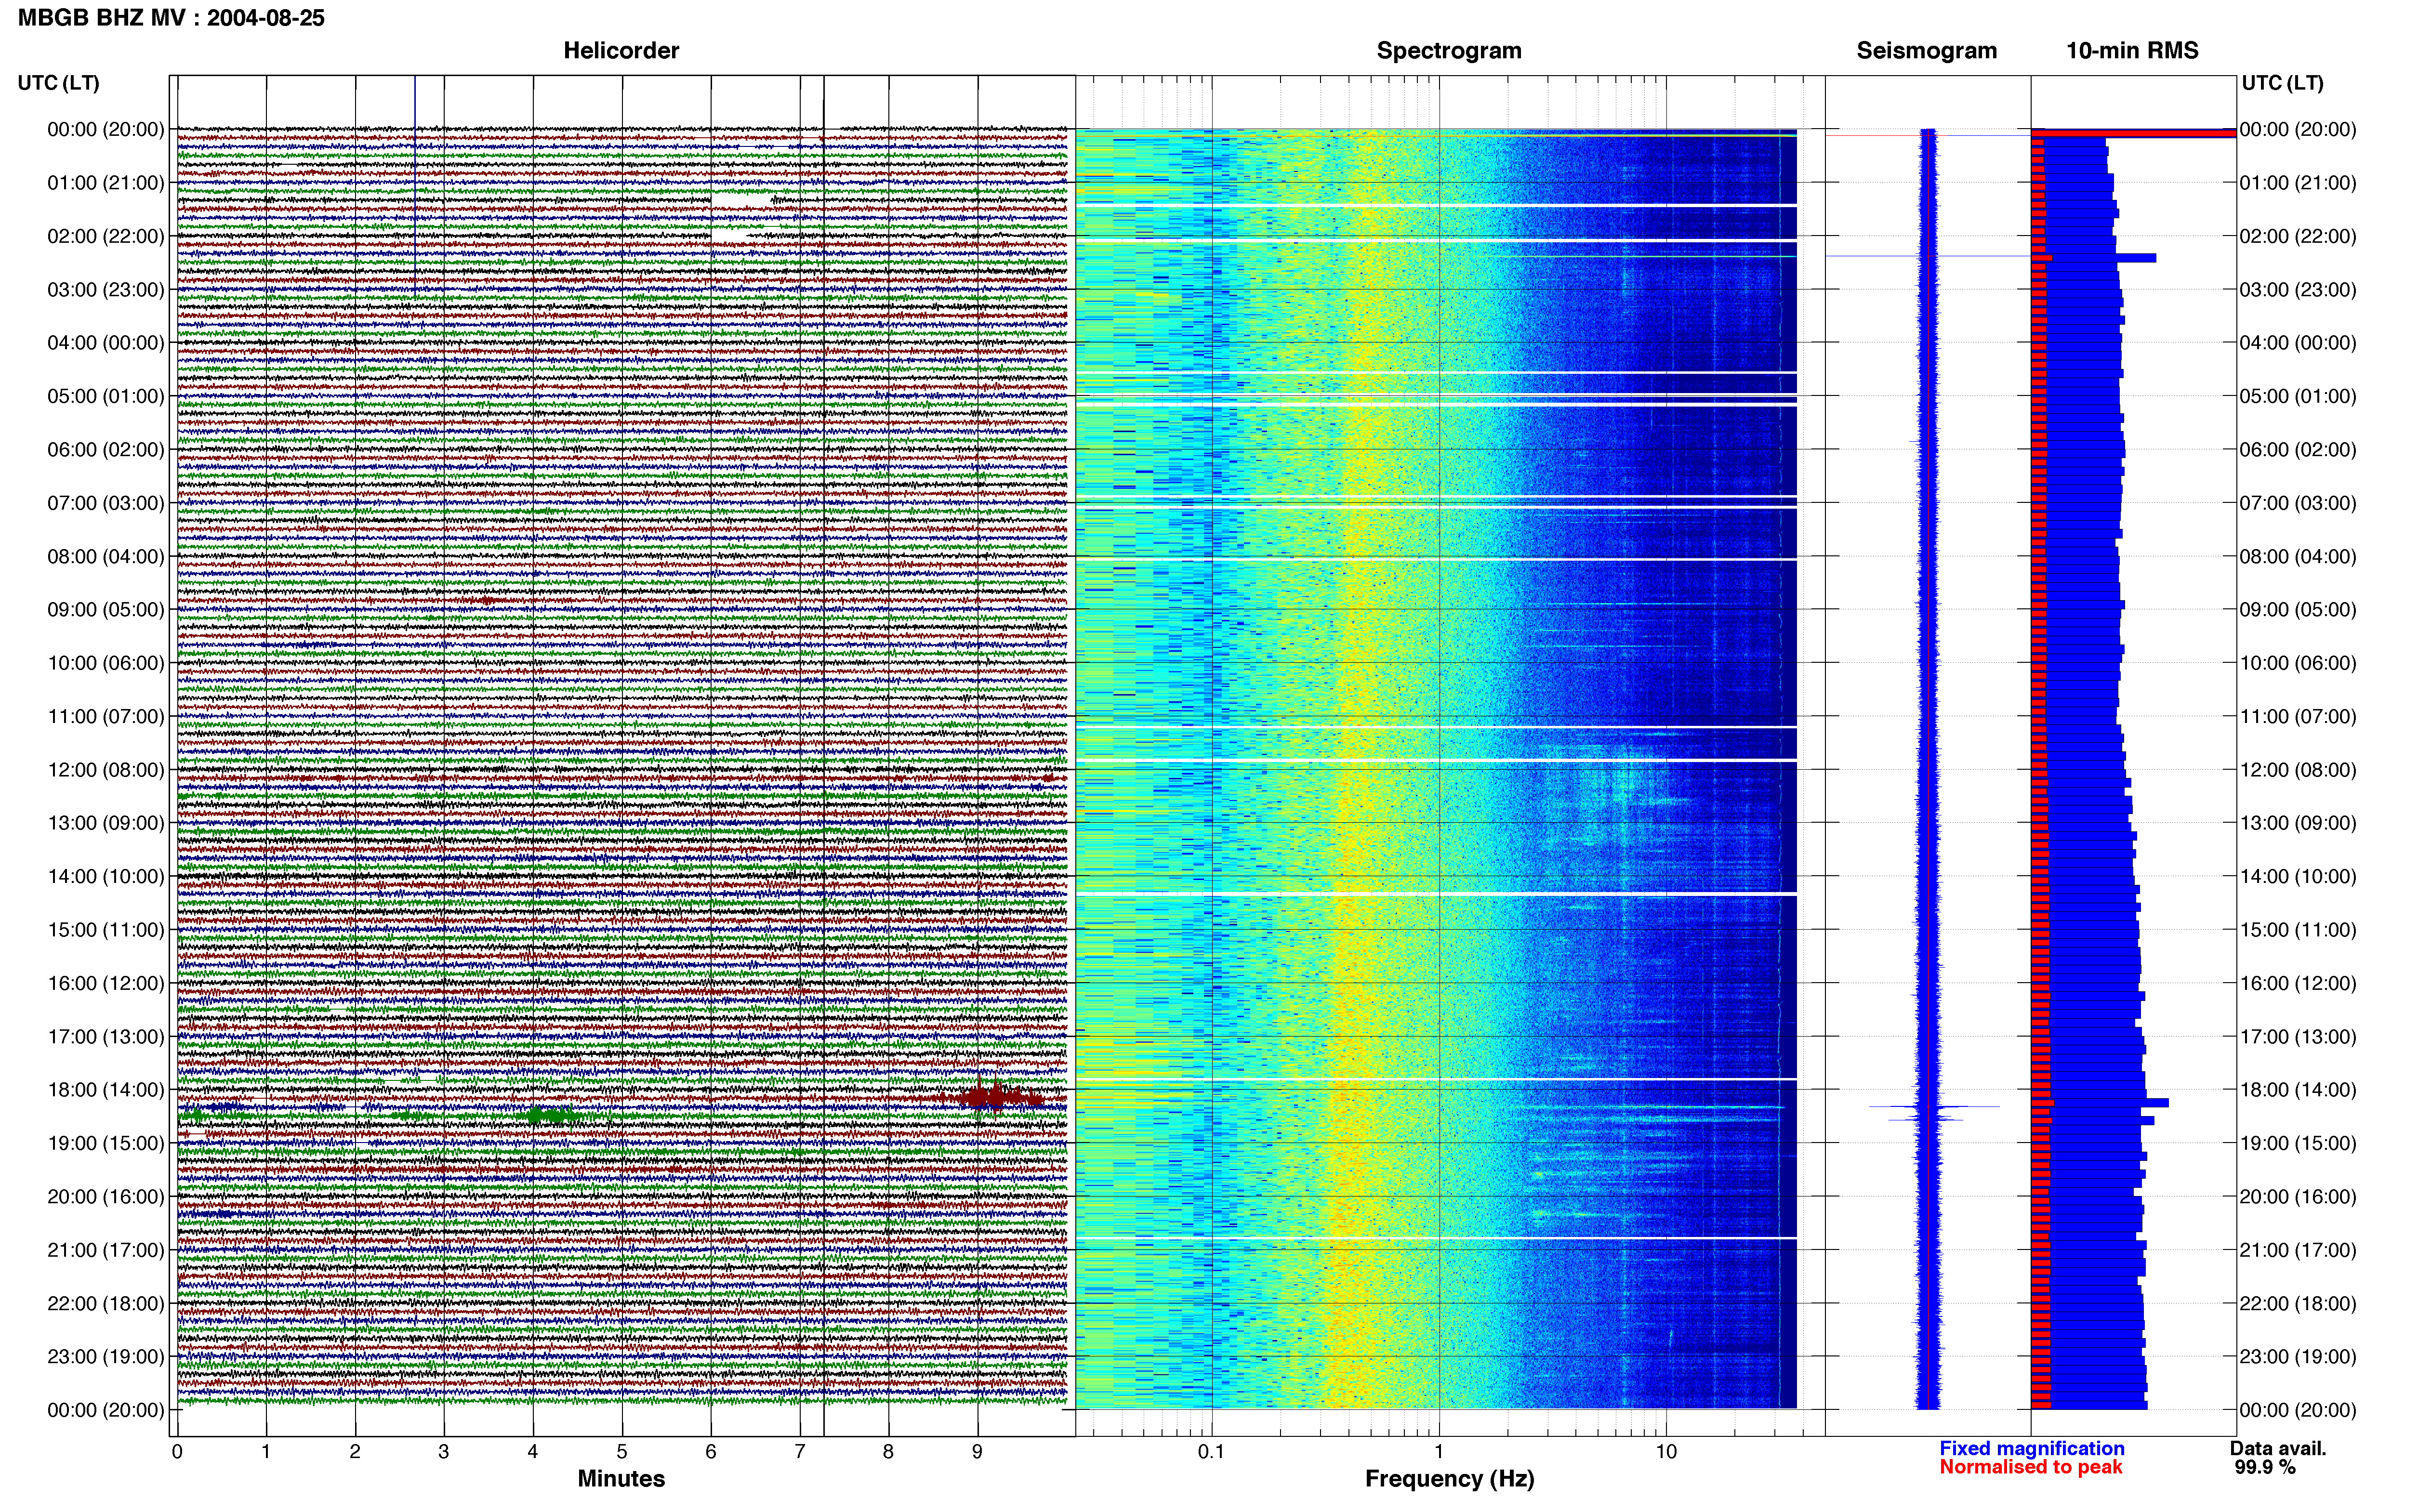Click the dark-red seismic burst near 18:00 trace
The width and height of the screenshot is (2418, 1512).
[x=994, y=1098]
